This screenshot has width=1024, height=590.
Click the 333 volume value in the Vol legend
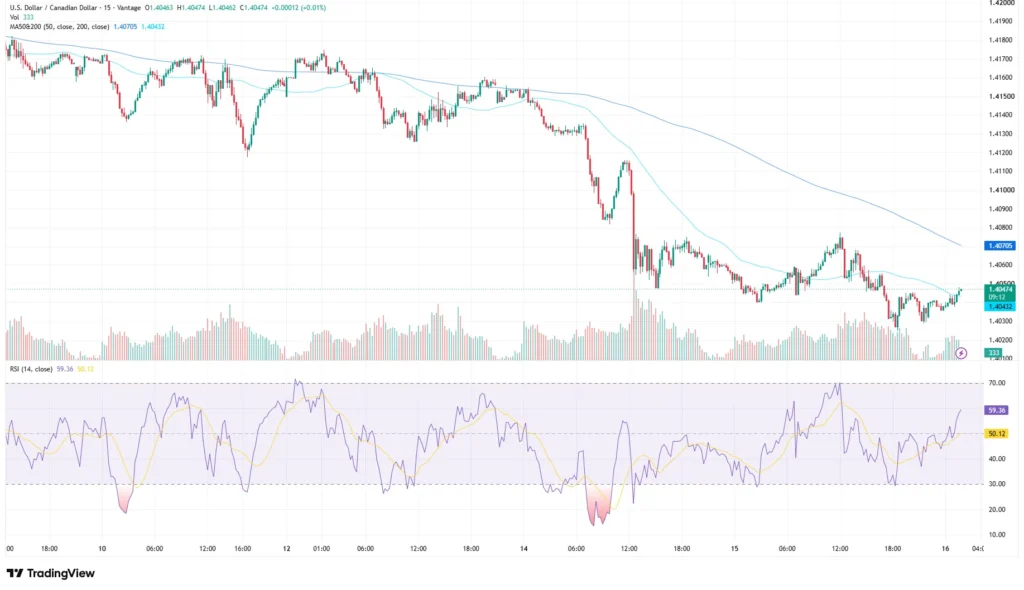pyautogui.click(x=28, y=17)
